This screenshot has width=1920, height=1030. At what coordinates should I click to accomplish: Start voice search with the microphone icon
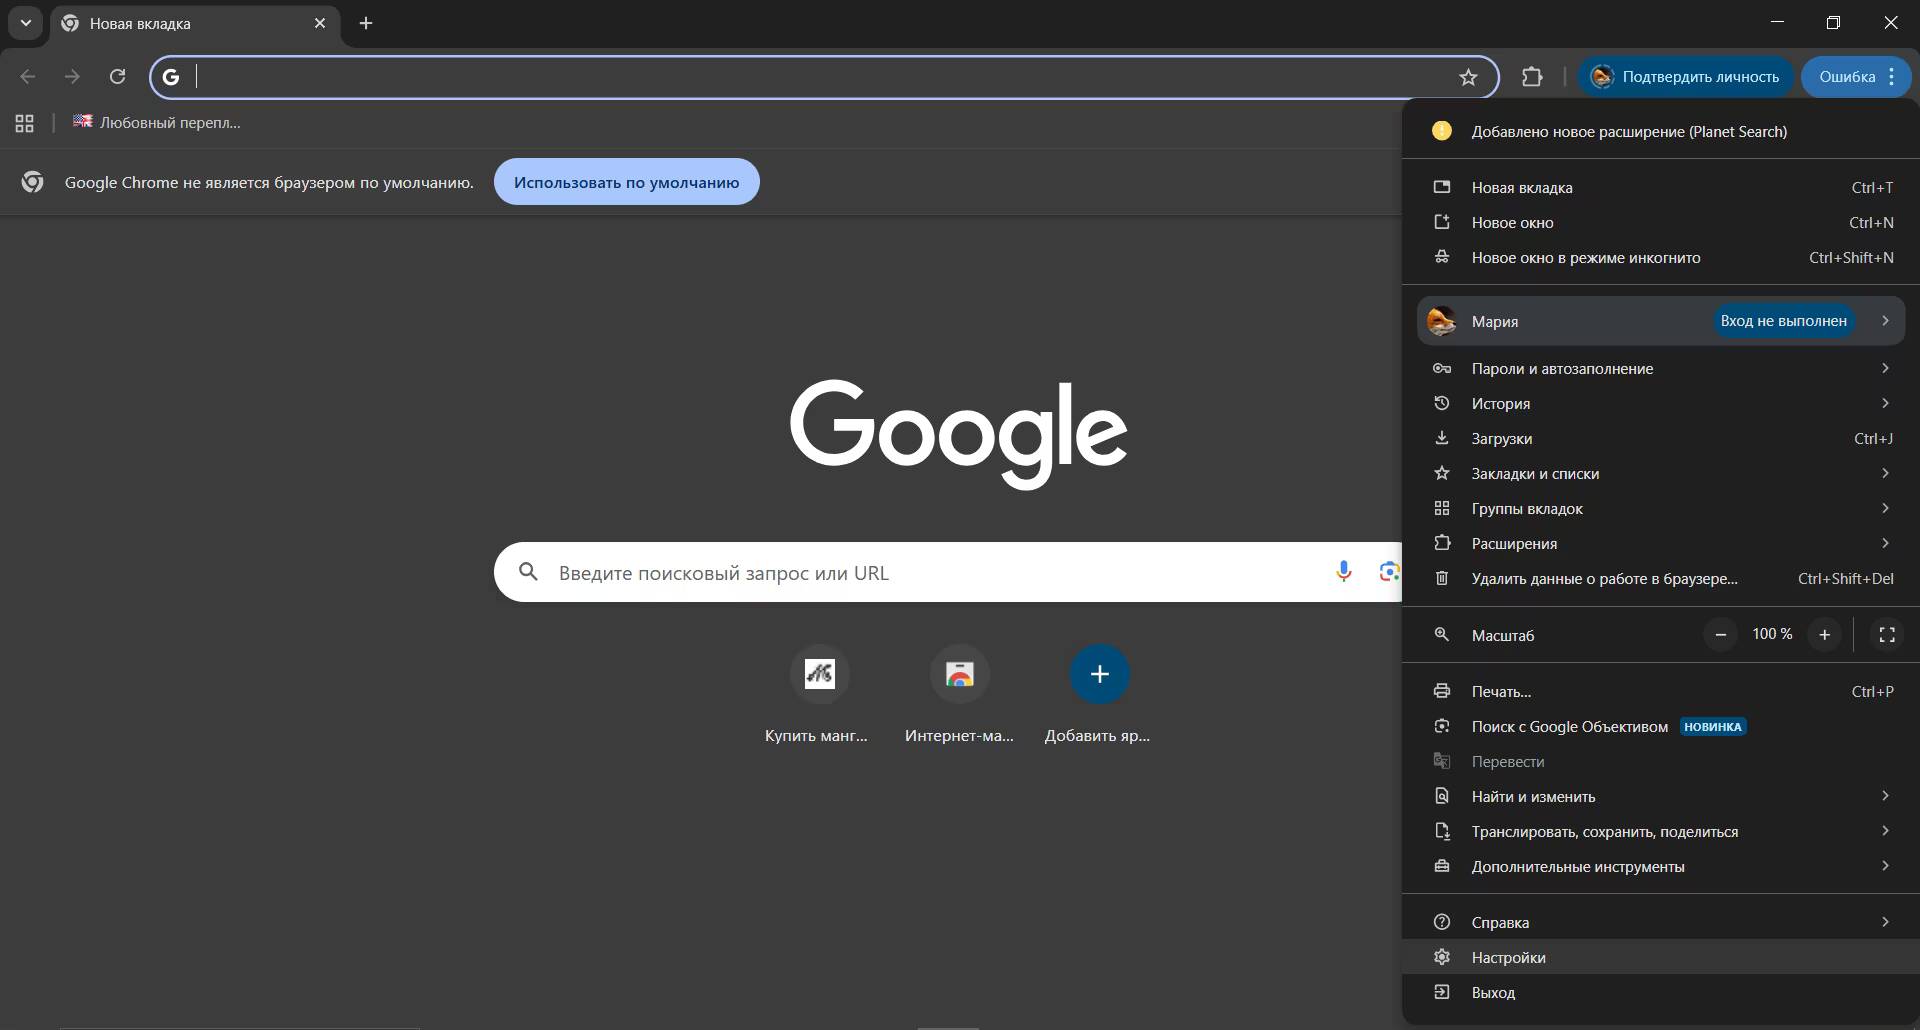1344,572
